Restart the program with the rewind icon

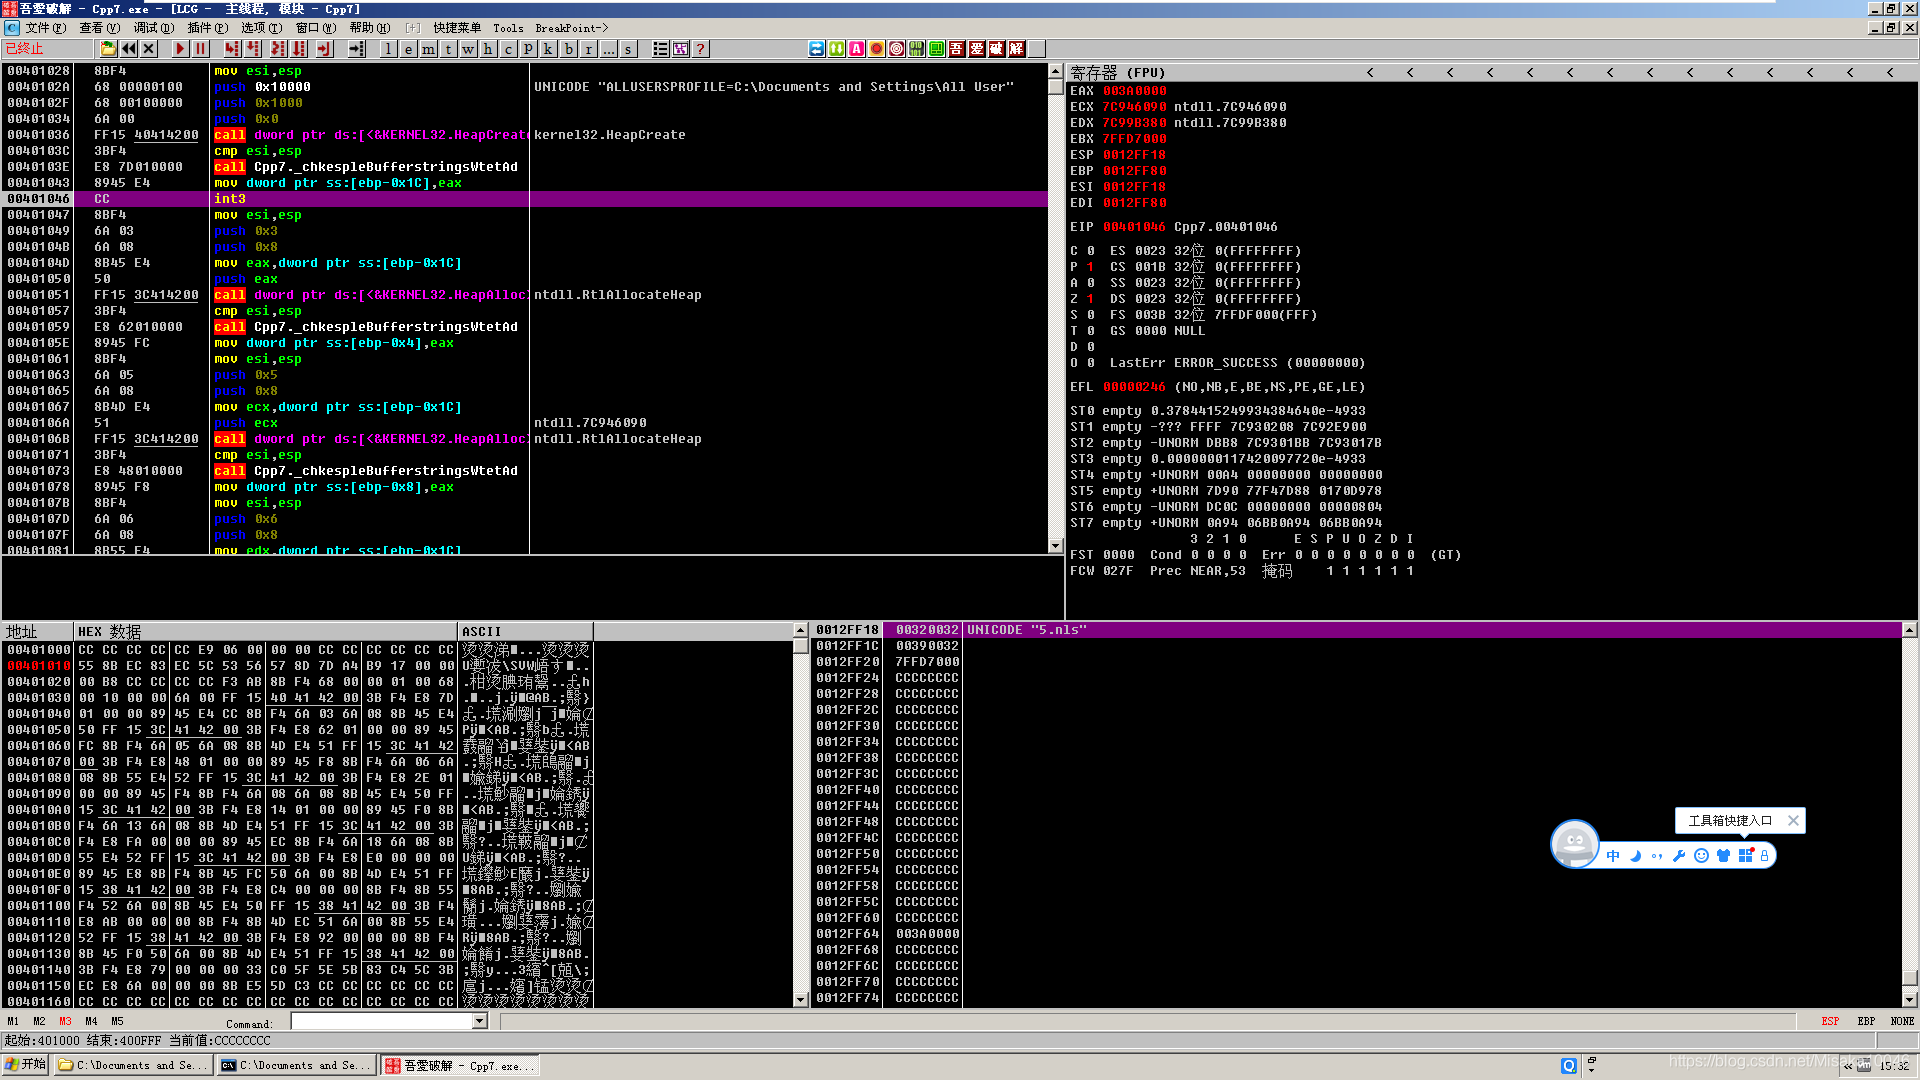point(129,49)
